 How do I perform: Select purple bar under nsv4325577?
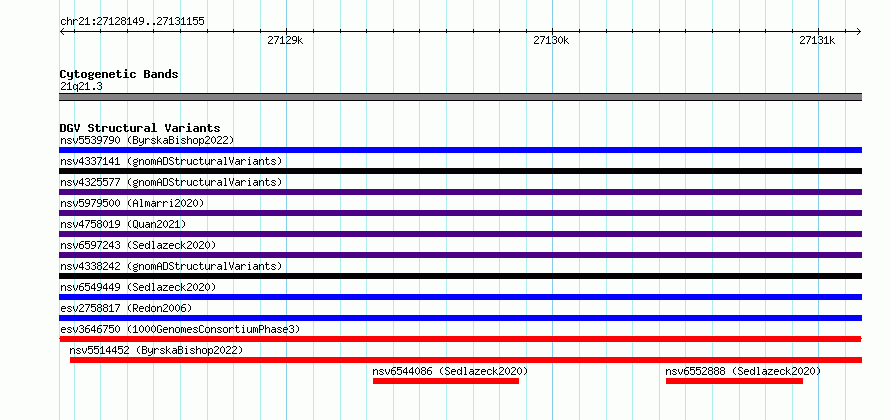click(x=460, y=192)
